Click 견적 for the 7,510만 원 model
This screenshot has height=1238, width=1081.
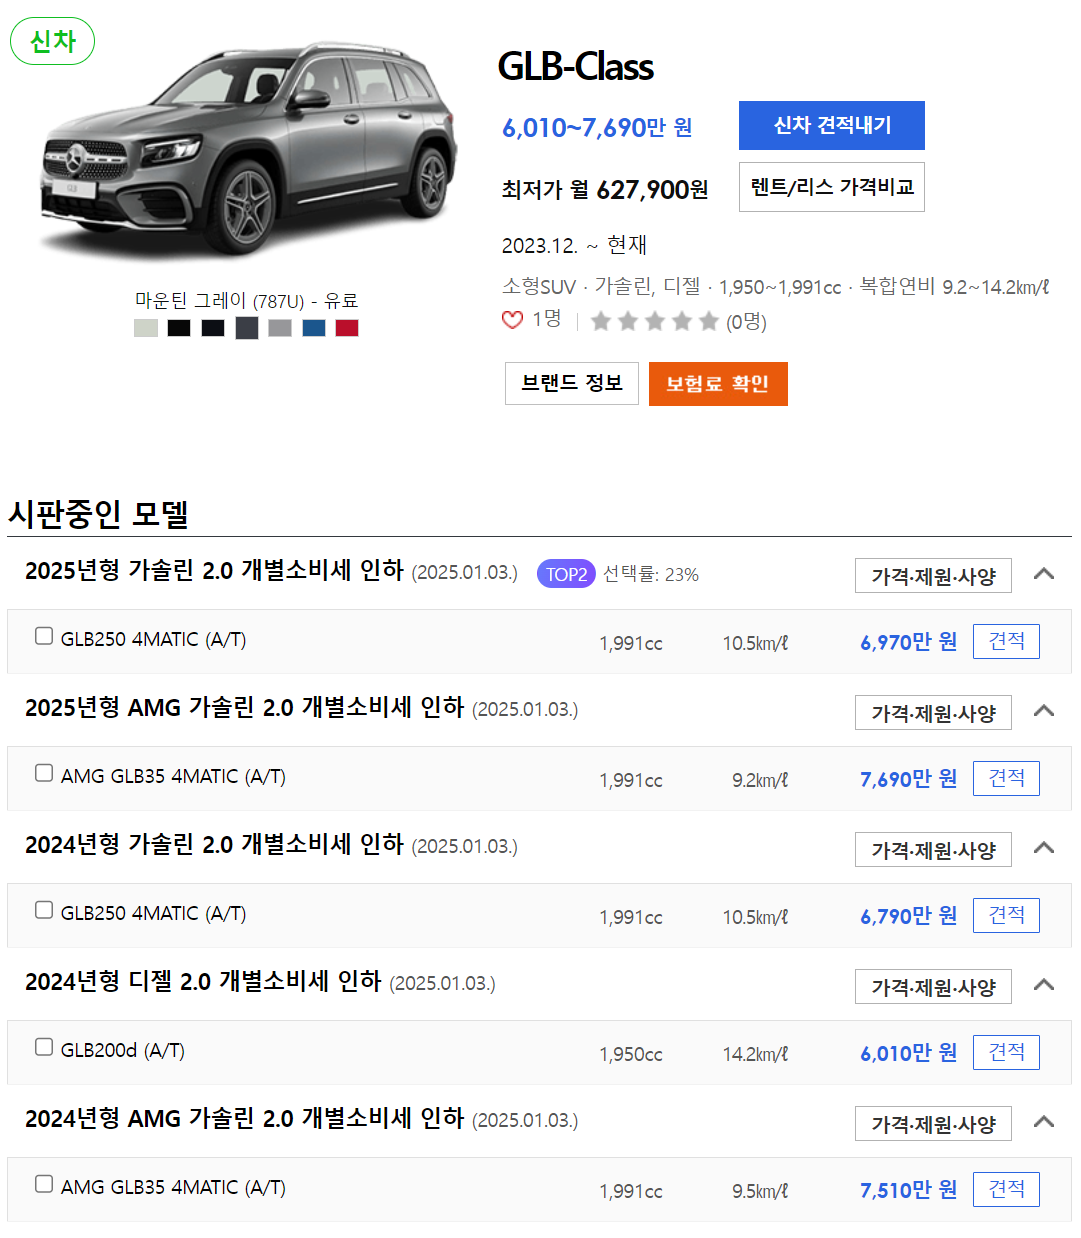point(1006,1189)
